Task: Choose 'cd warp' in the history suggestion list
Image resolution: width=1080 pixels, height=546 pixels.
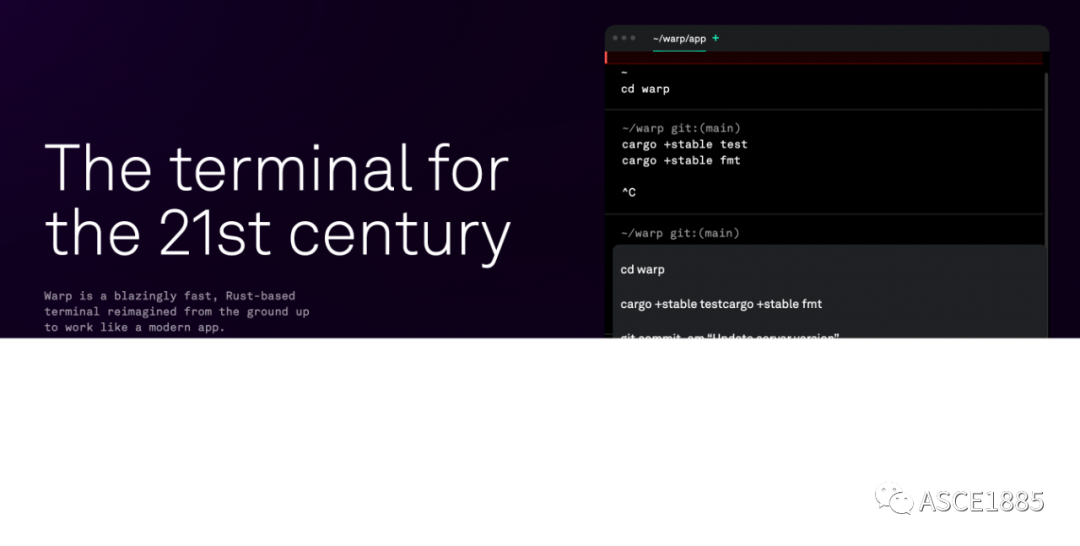Action: pyautogui.click(x=643, y=269)
